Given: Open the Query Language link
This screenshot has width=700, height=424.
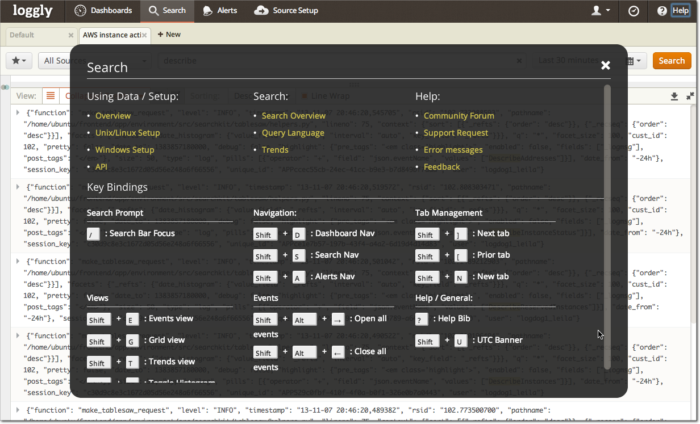Looking at the screenshot, I should click(x=292, y=133).
